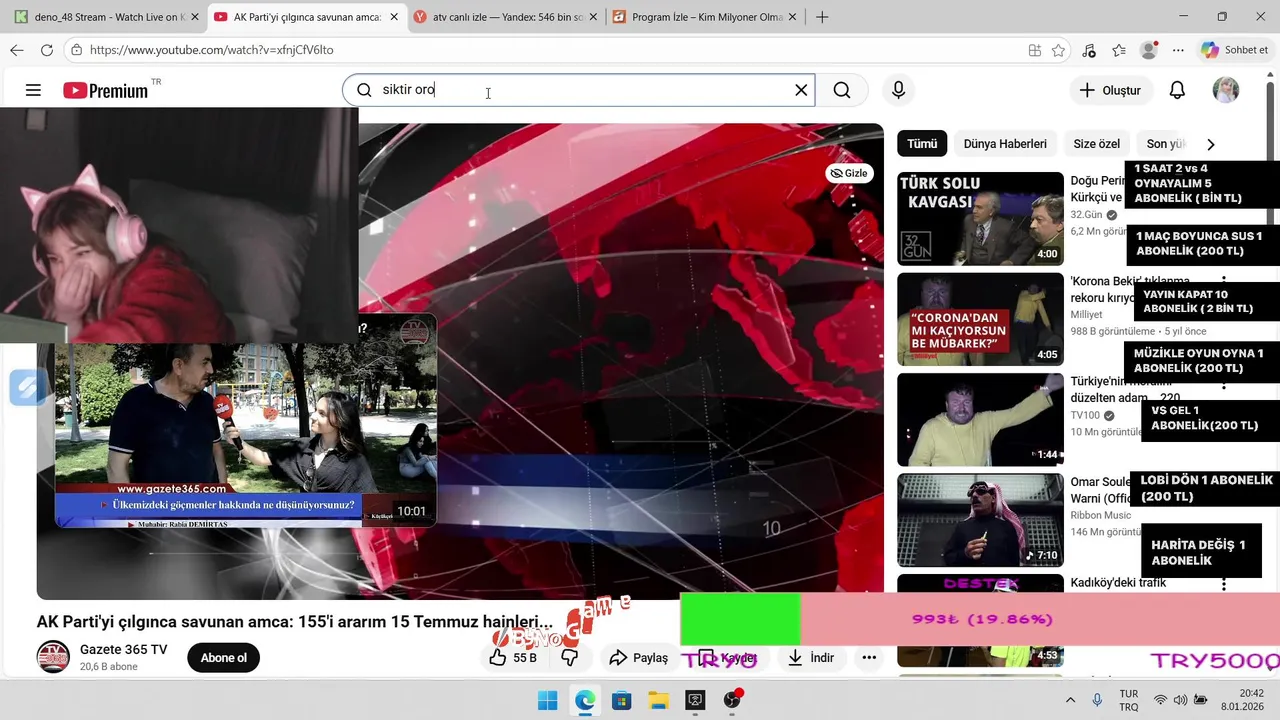Select the Tümü filter chip
This screenshot has width=1280, height=720.
[x=922, y=144]
